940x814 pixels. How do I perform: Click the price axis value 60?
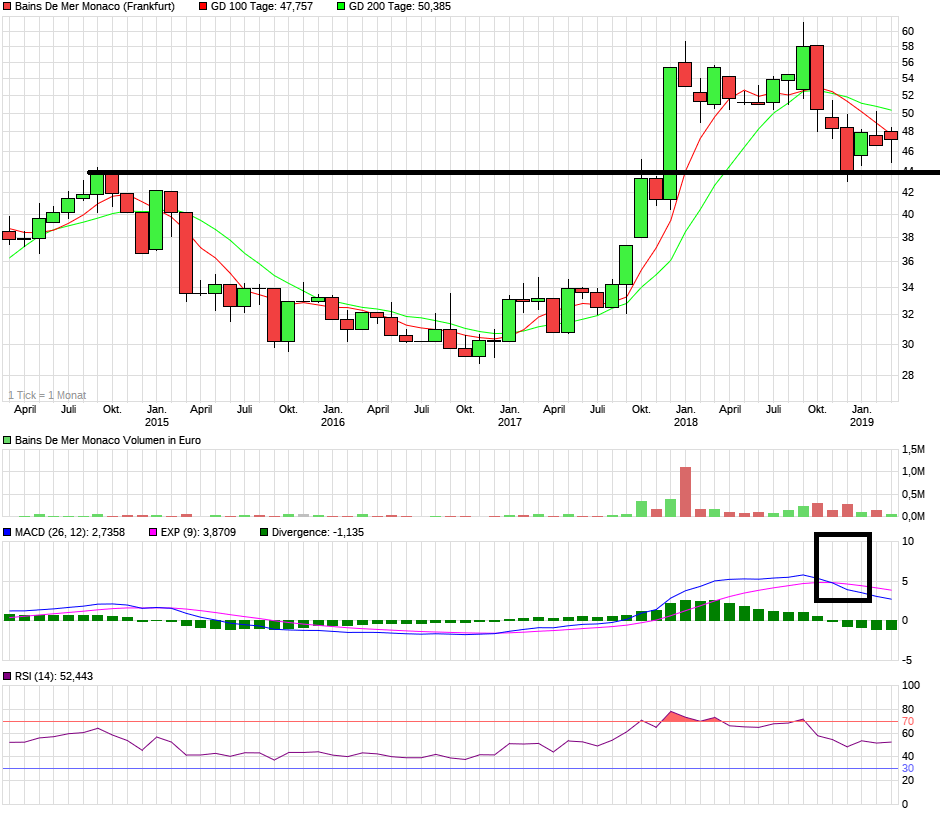click(908, 31)
